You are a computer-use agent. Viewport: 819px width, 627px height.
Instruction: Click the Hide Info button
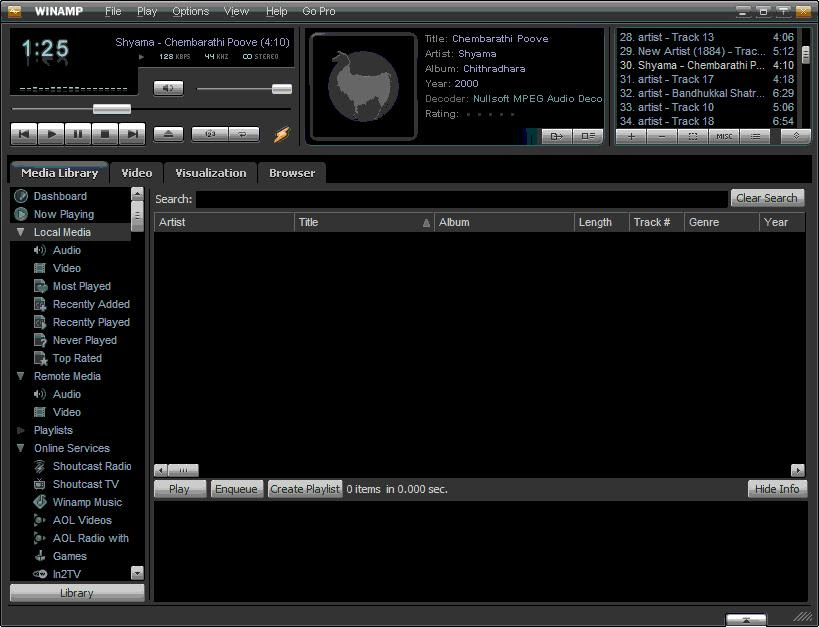(777, 489)
